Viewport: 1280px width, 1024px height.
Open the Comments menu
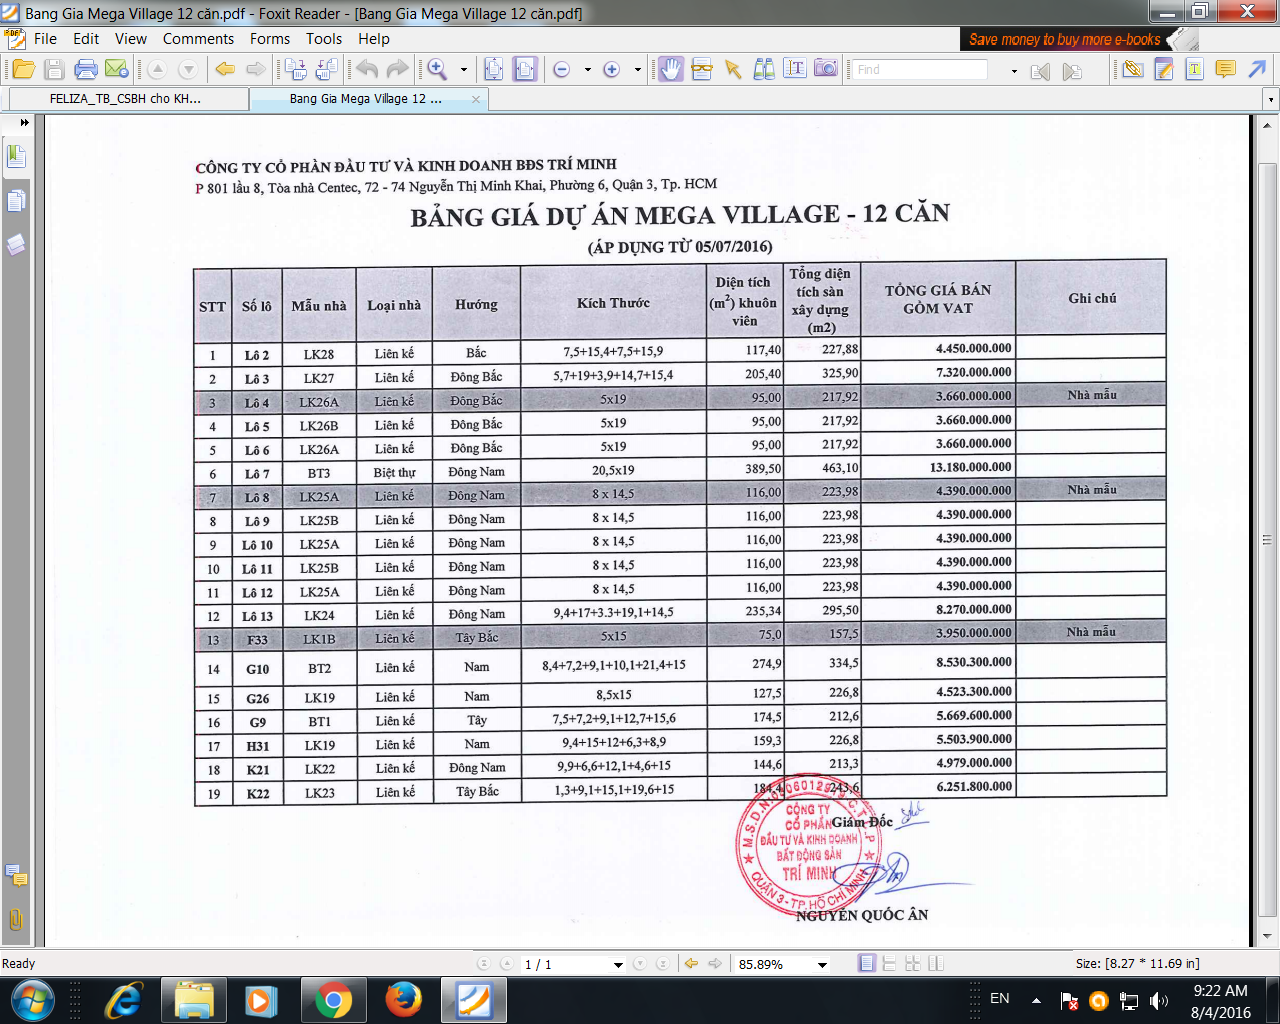(x=198, y=39)
